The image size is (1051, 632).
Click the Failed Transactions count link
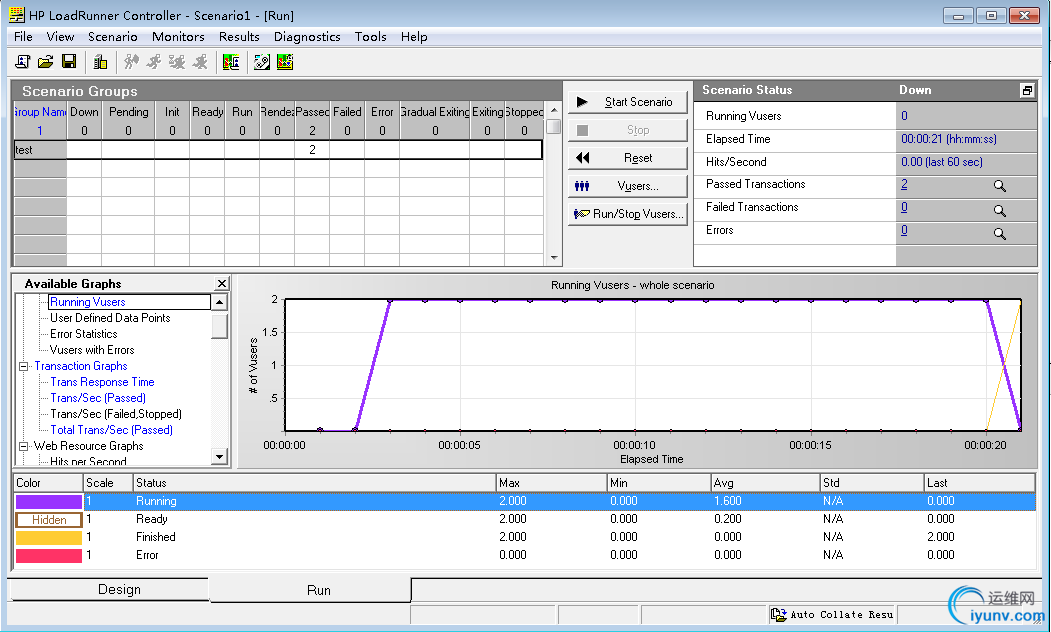(904, 207)
